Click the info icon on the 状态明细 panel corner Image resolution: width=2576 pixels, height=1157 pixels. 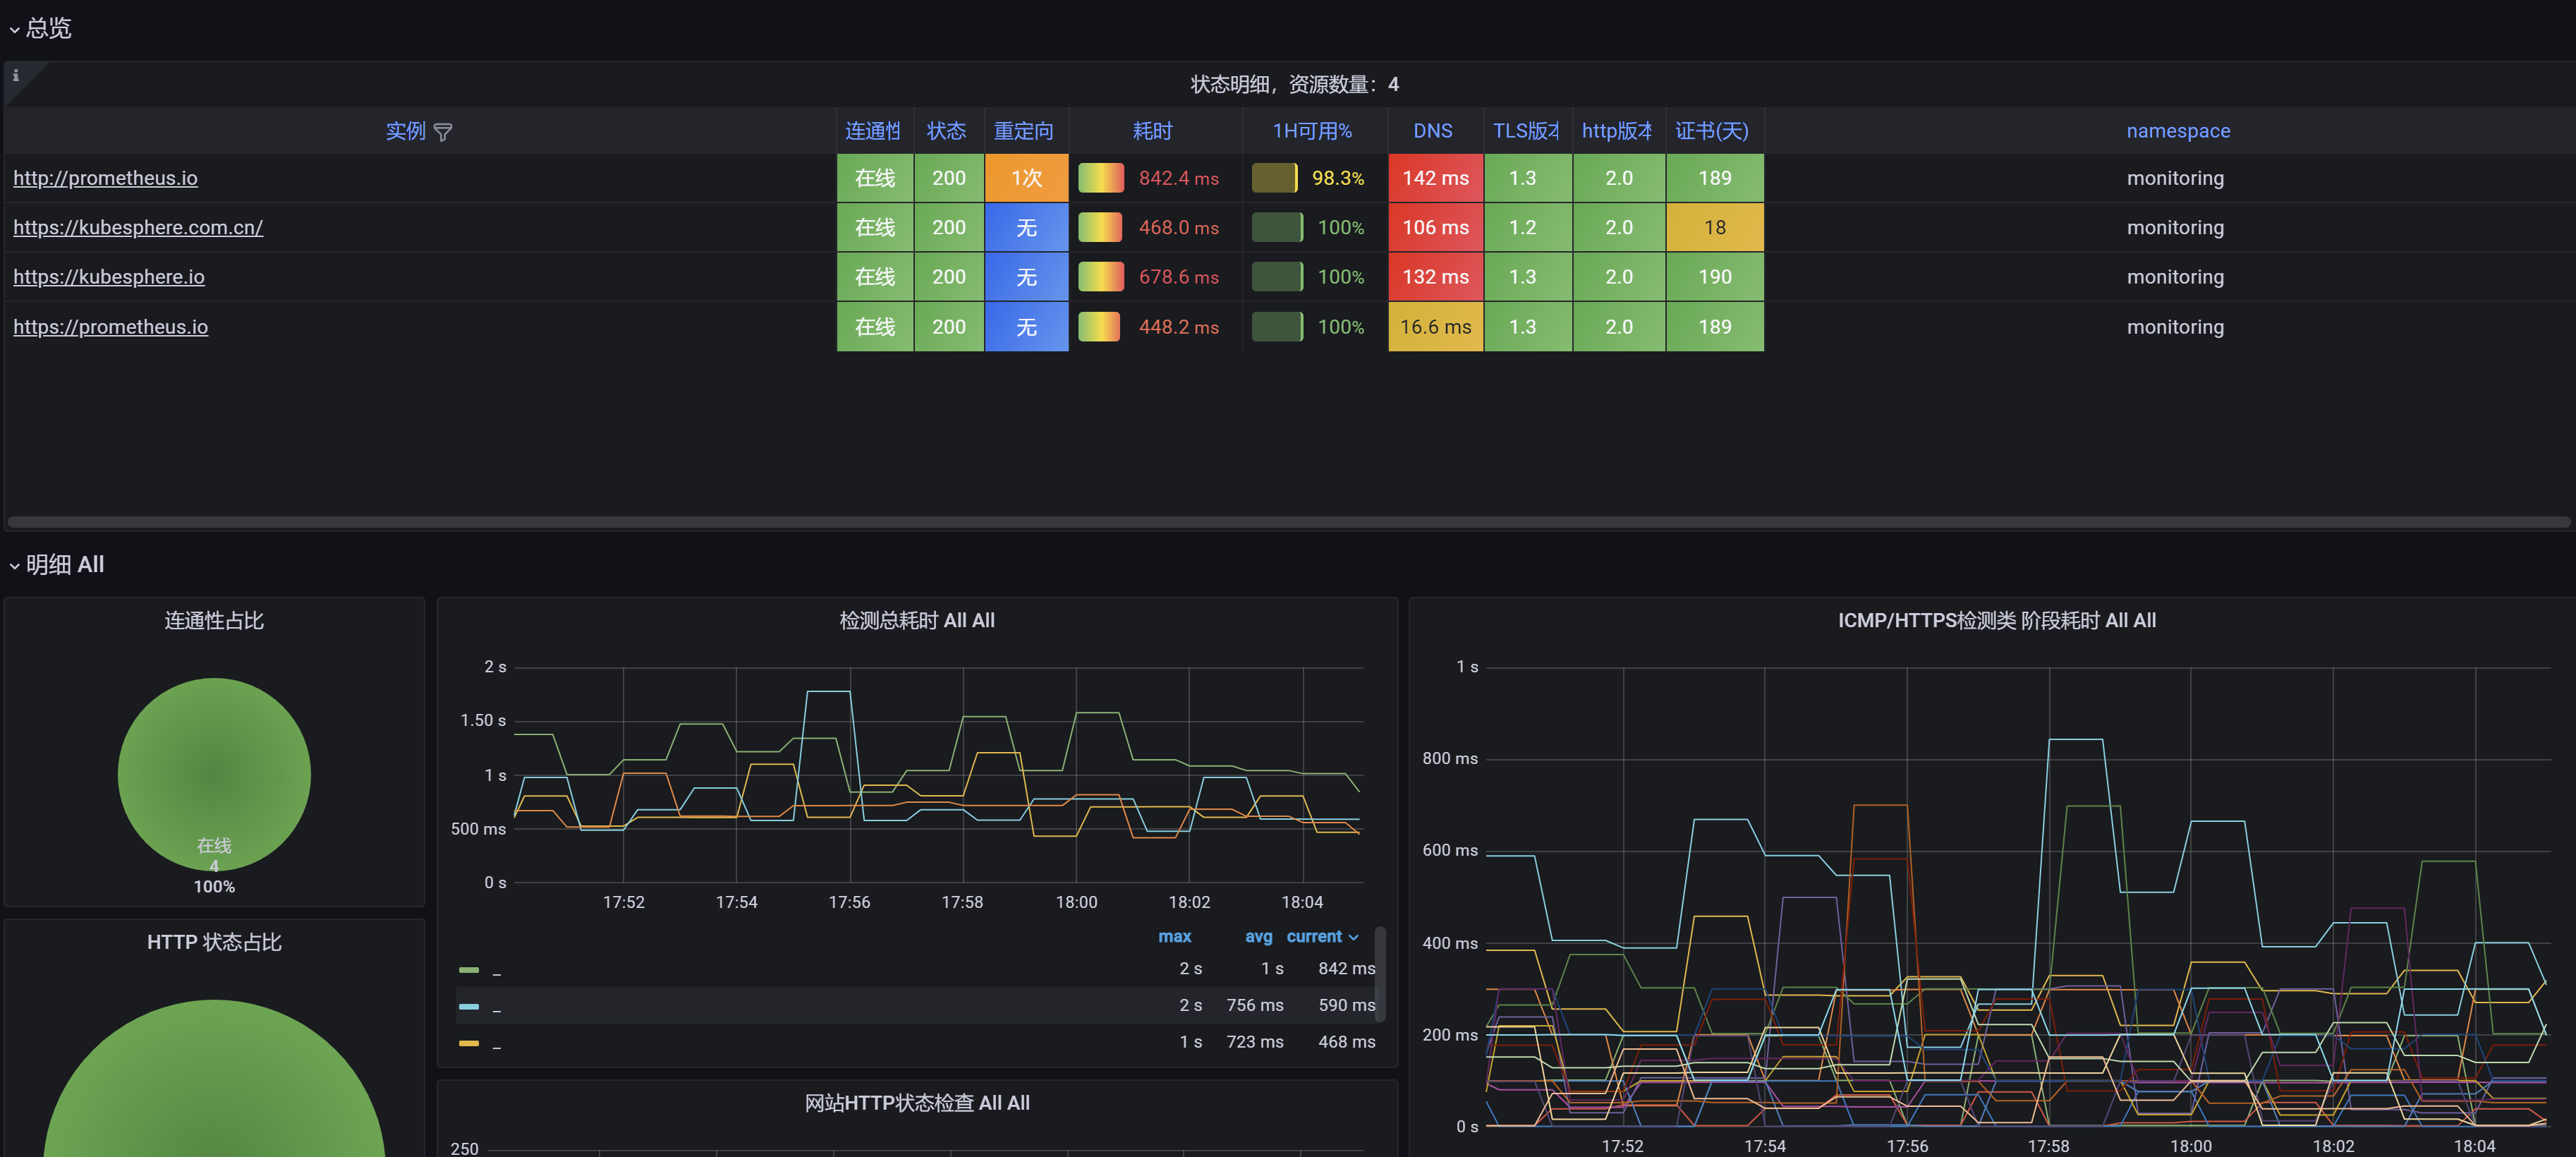point(15,75)
